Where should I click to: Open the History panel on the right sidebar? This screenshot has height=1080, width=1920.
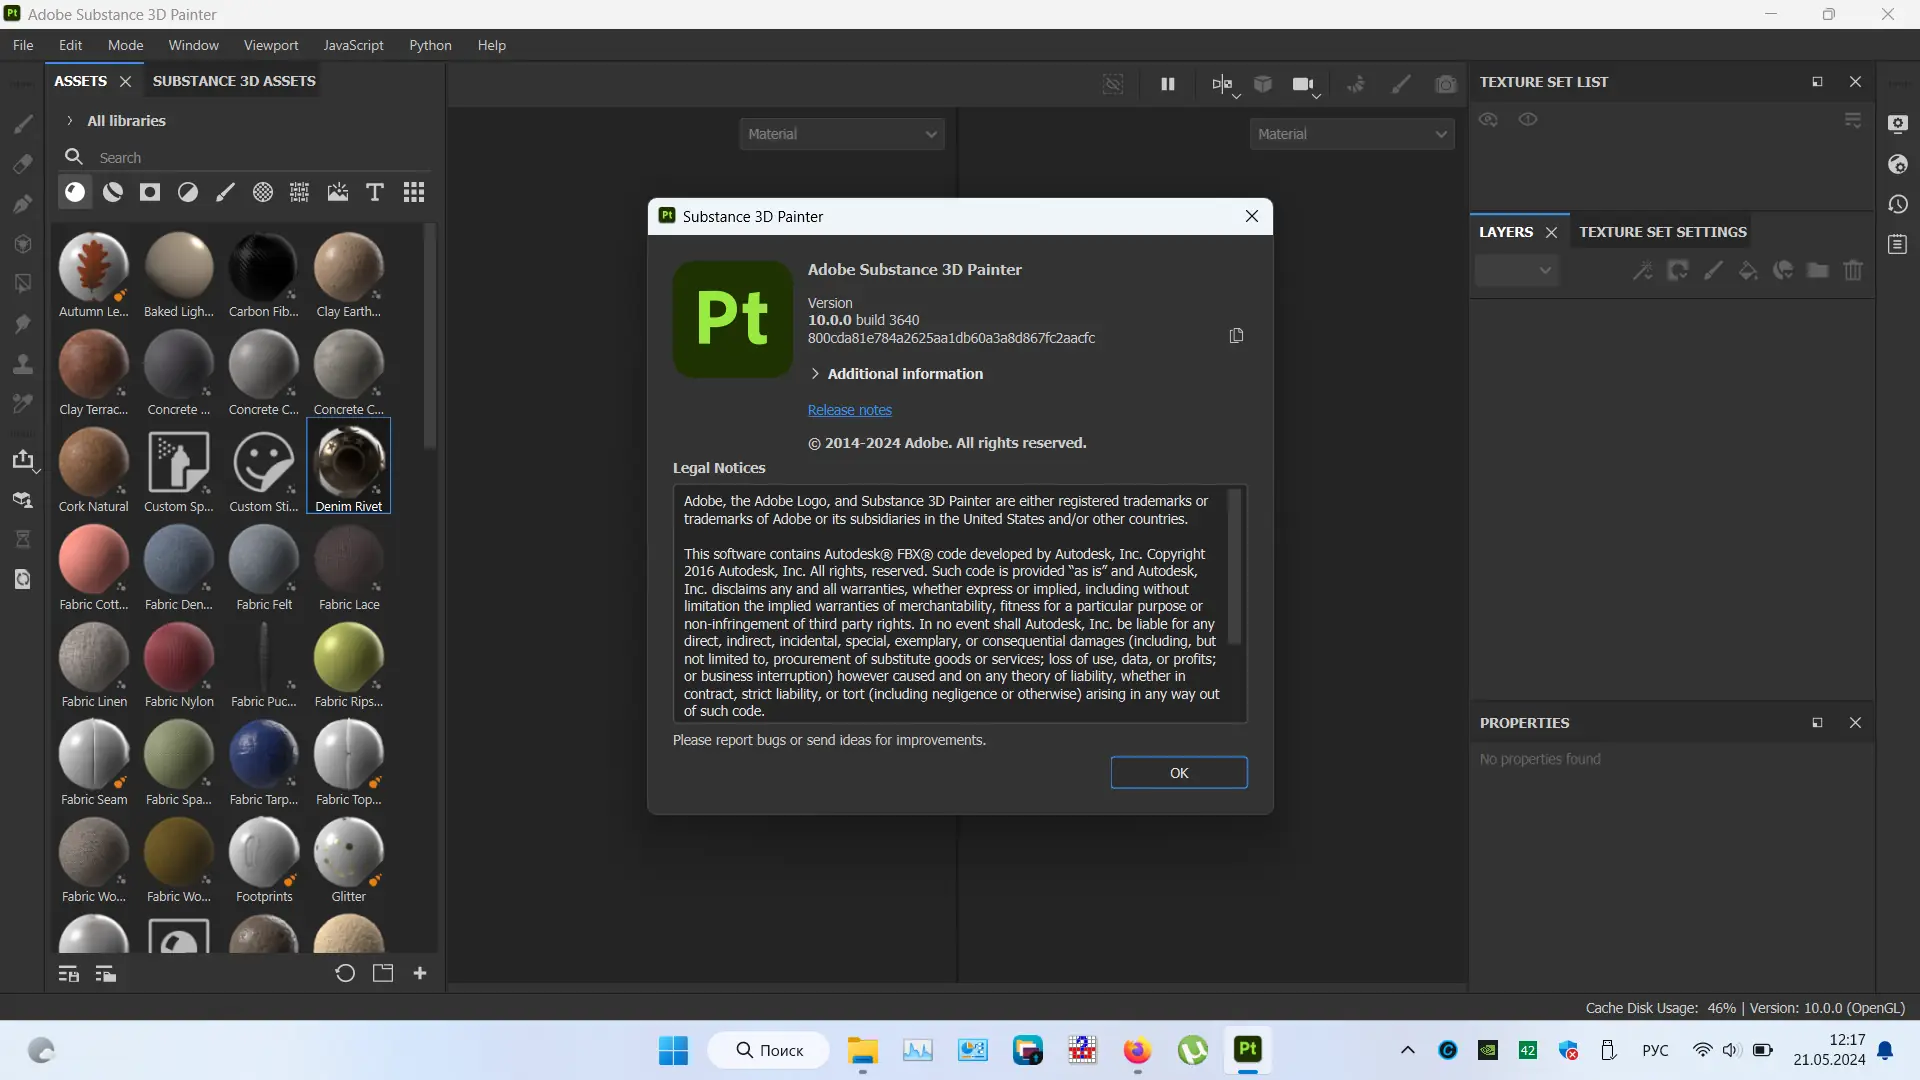pos(1899,204)
